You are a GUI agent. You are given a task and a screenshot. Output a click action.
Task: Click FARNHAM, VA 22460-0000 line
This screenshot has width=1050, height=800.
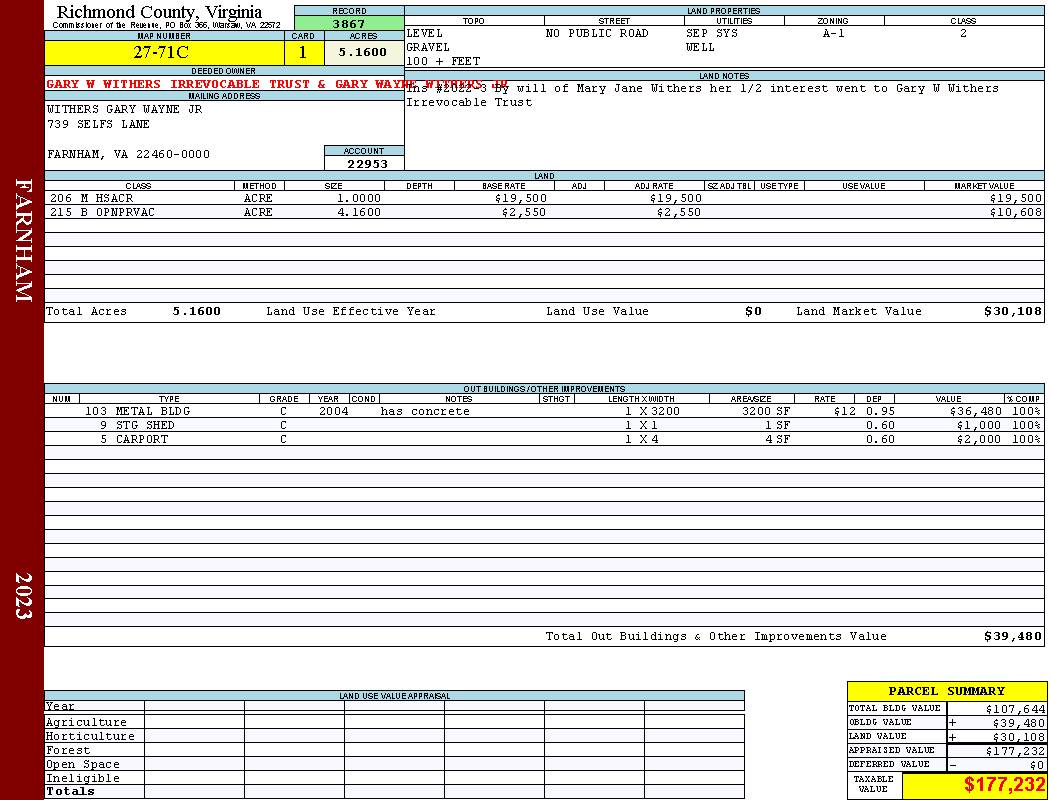(129, 154)
